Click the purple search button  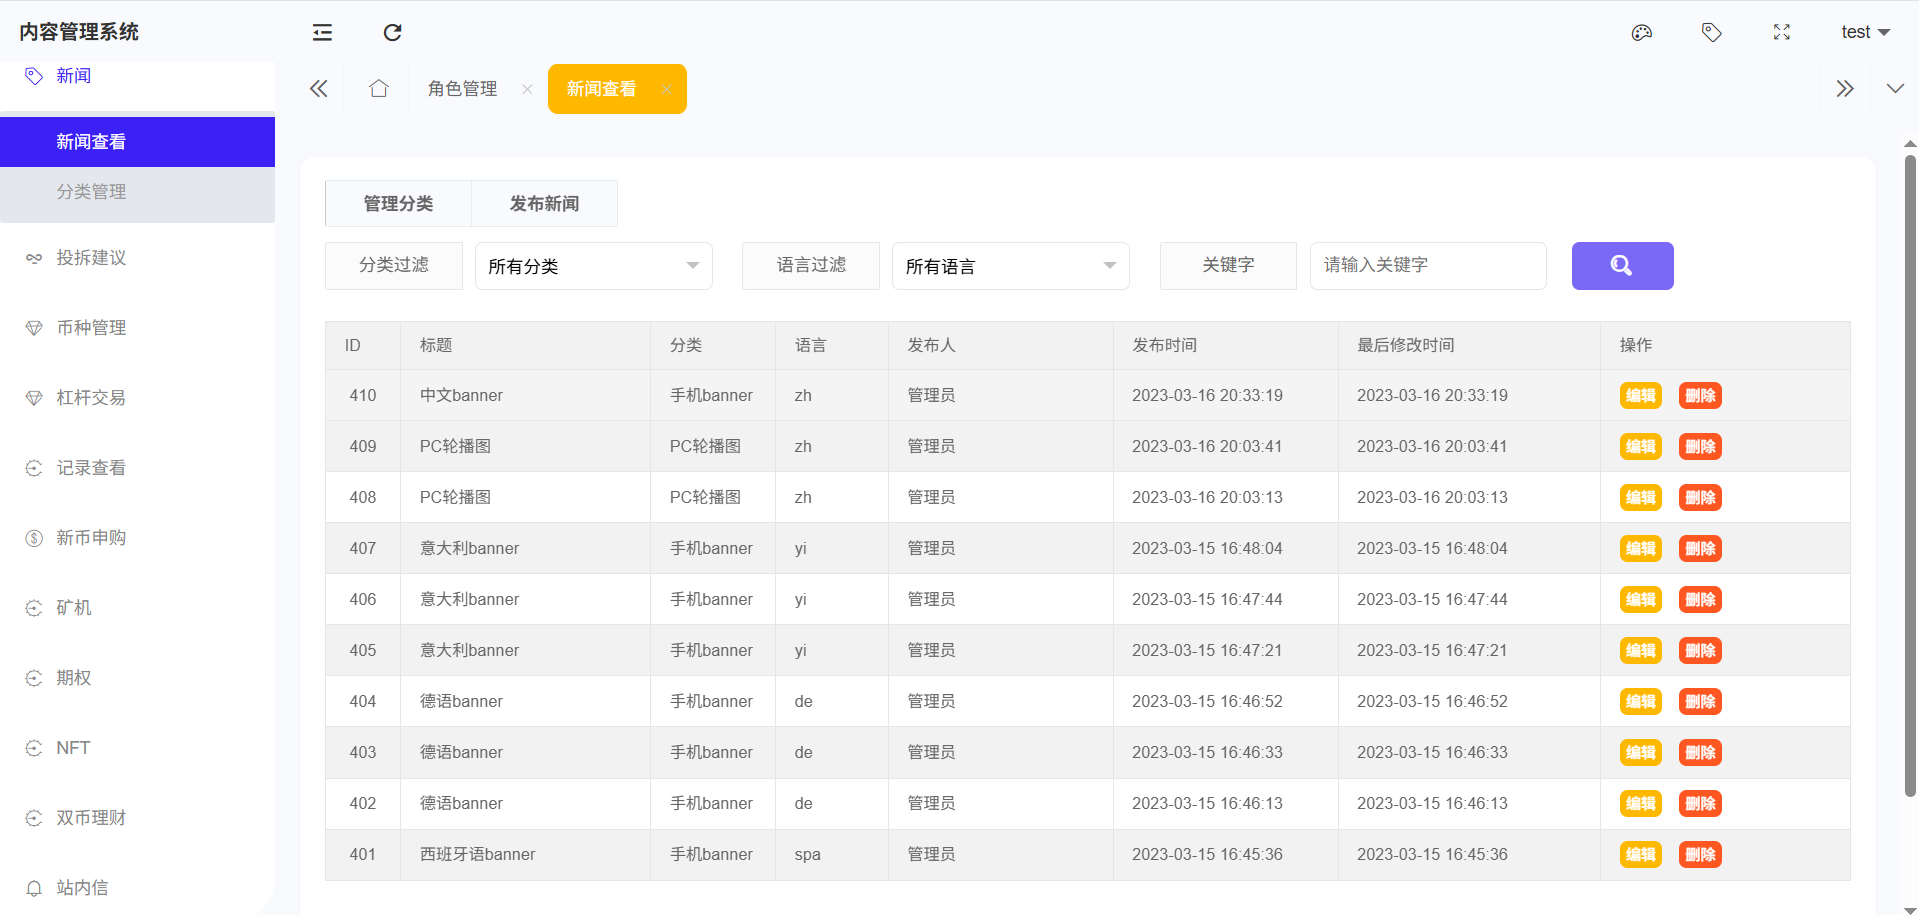tap(1621, 266)
